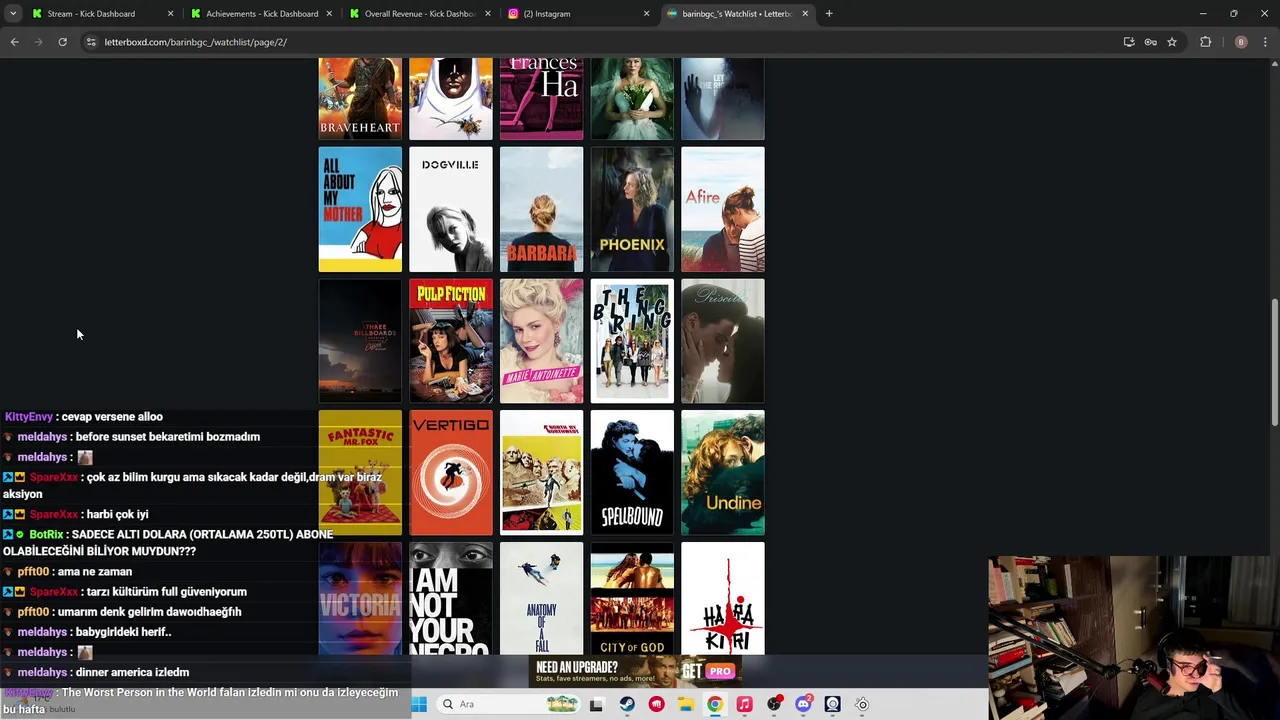Open a new browser tab
This screenshot has height=720, width=1280.
point(829,14)
